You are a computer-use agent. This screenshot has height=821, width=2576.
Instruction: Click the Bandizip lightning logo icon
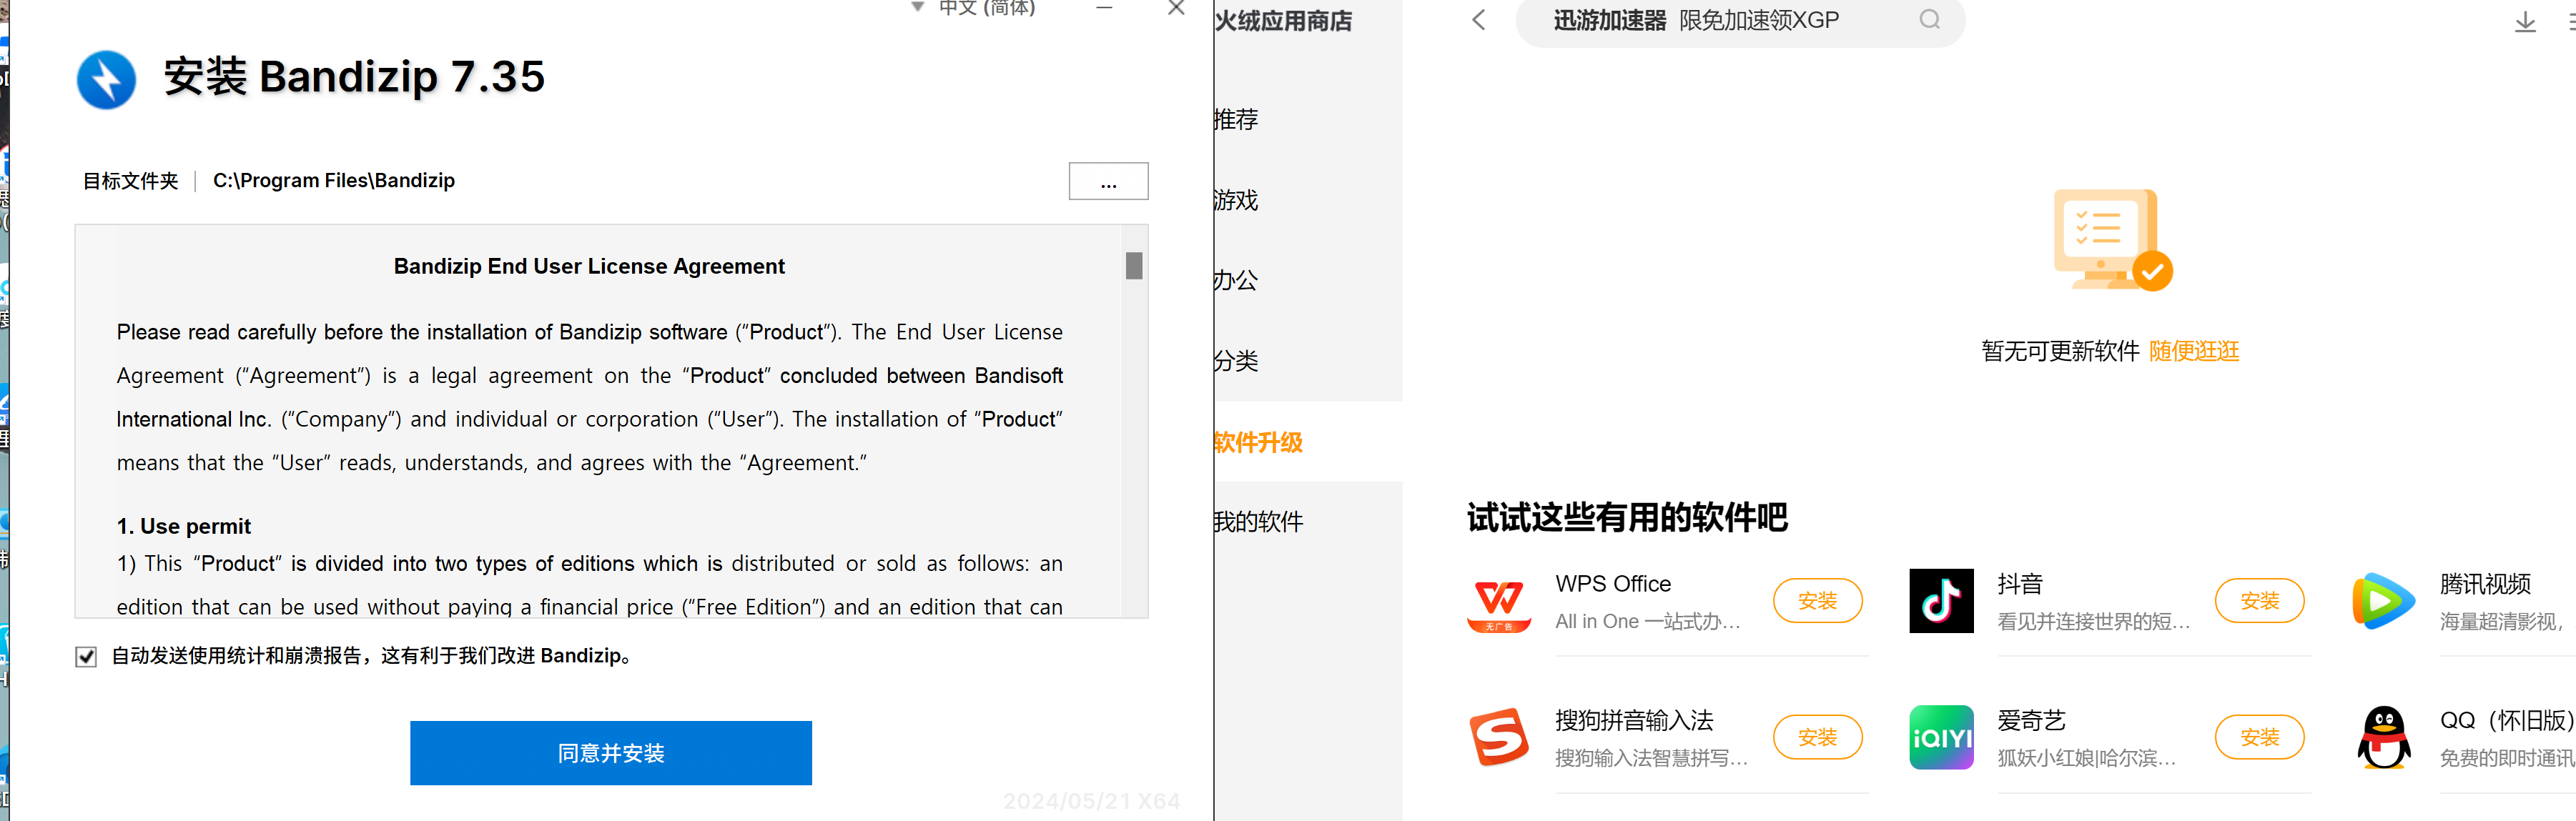coord(106,79)
